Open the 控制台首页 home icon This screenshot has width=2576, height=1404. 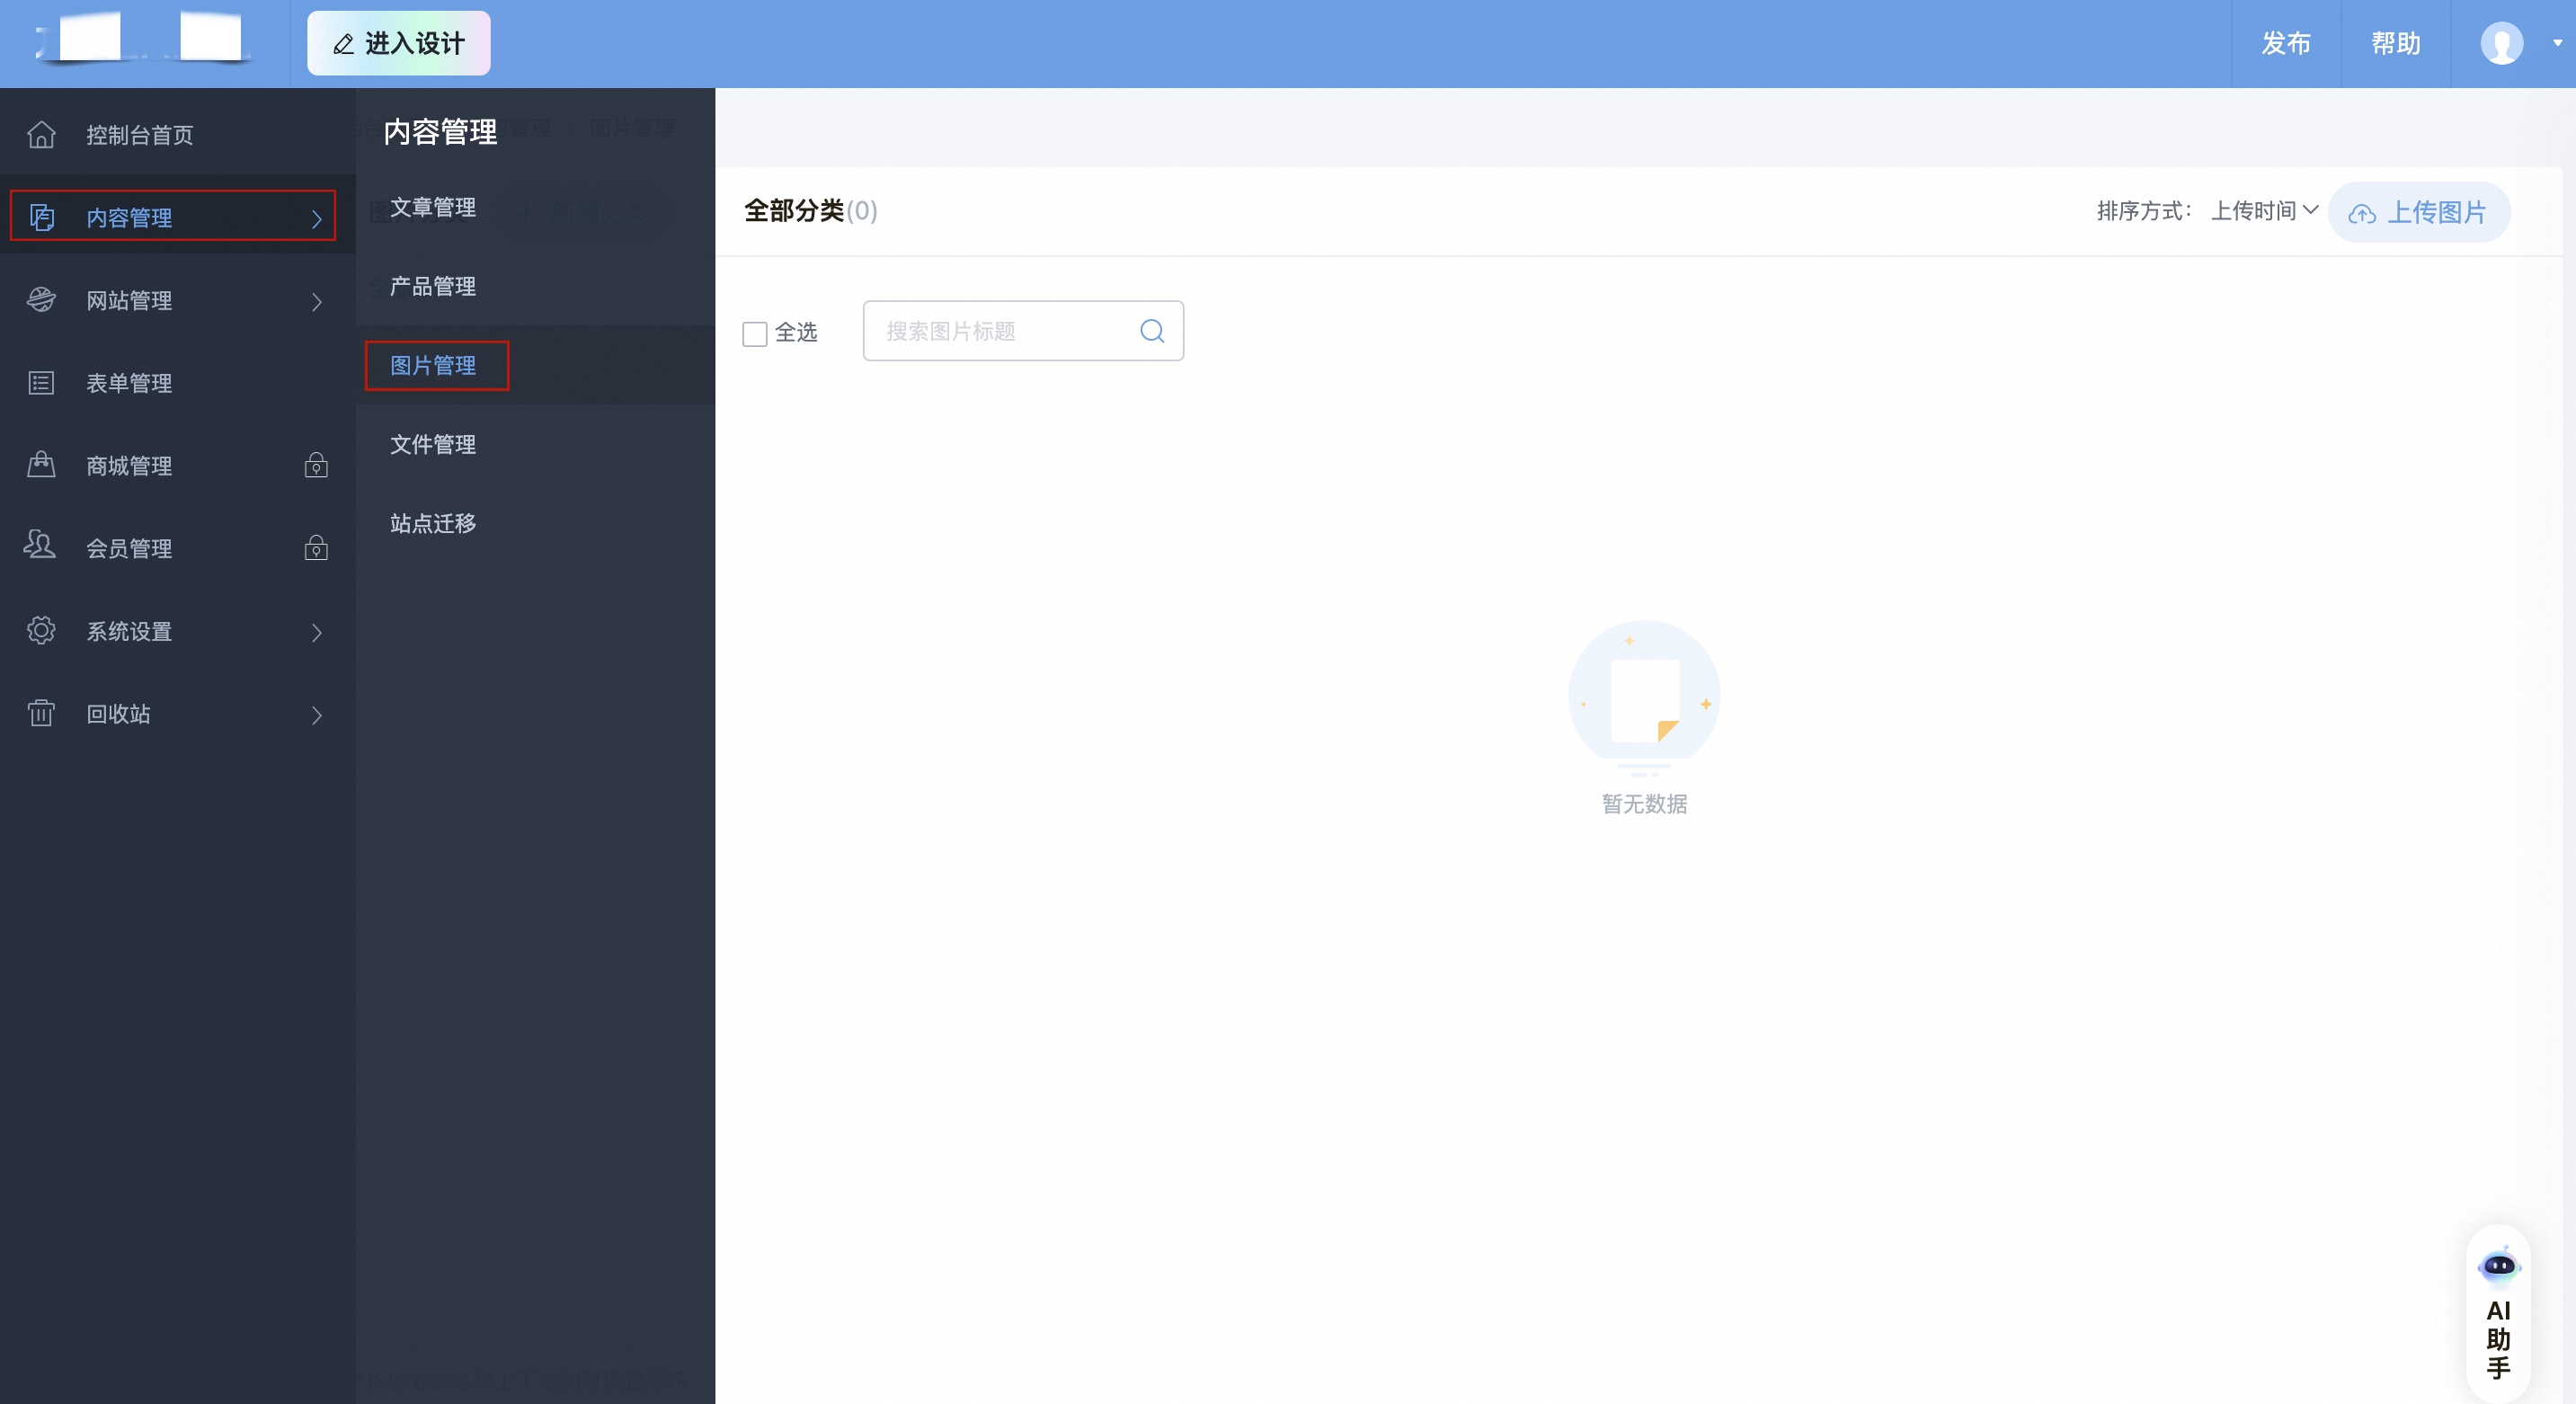coord(41,133)
